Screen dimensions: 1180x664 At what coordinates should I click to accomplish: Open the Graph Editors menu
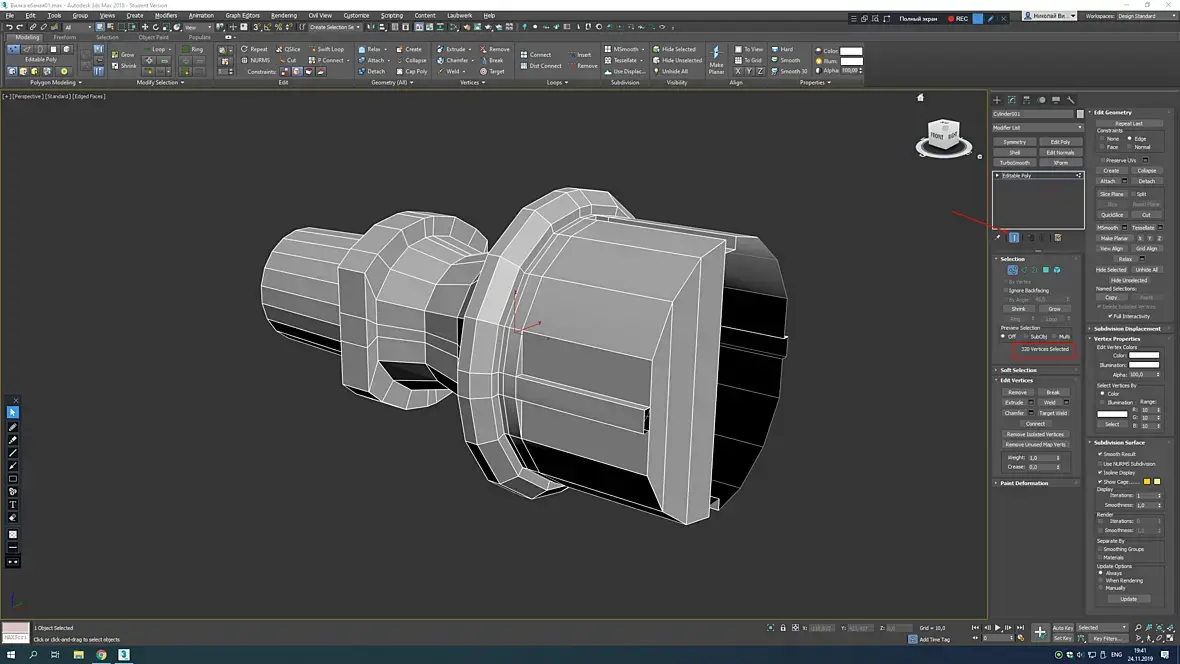click(242, 16)
